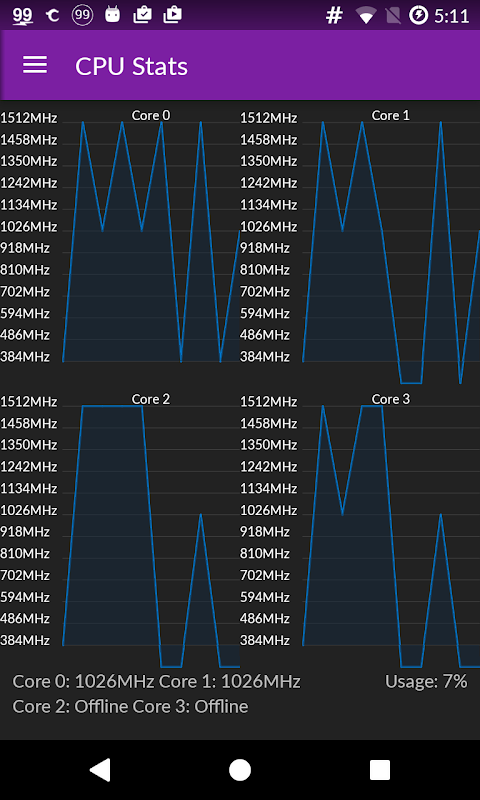Open the hamburger navigation menu
This screenshot has width=480, height=800.
(35, 65)
